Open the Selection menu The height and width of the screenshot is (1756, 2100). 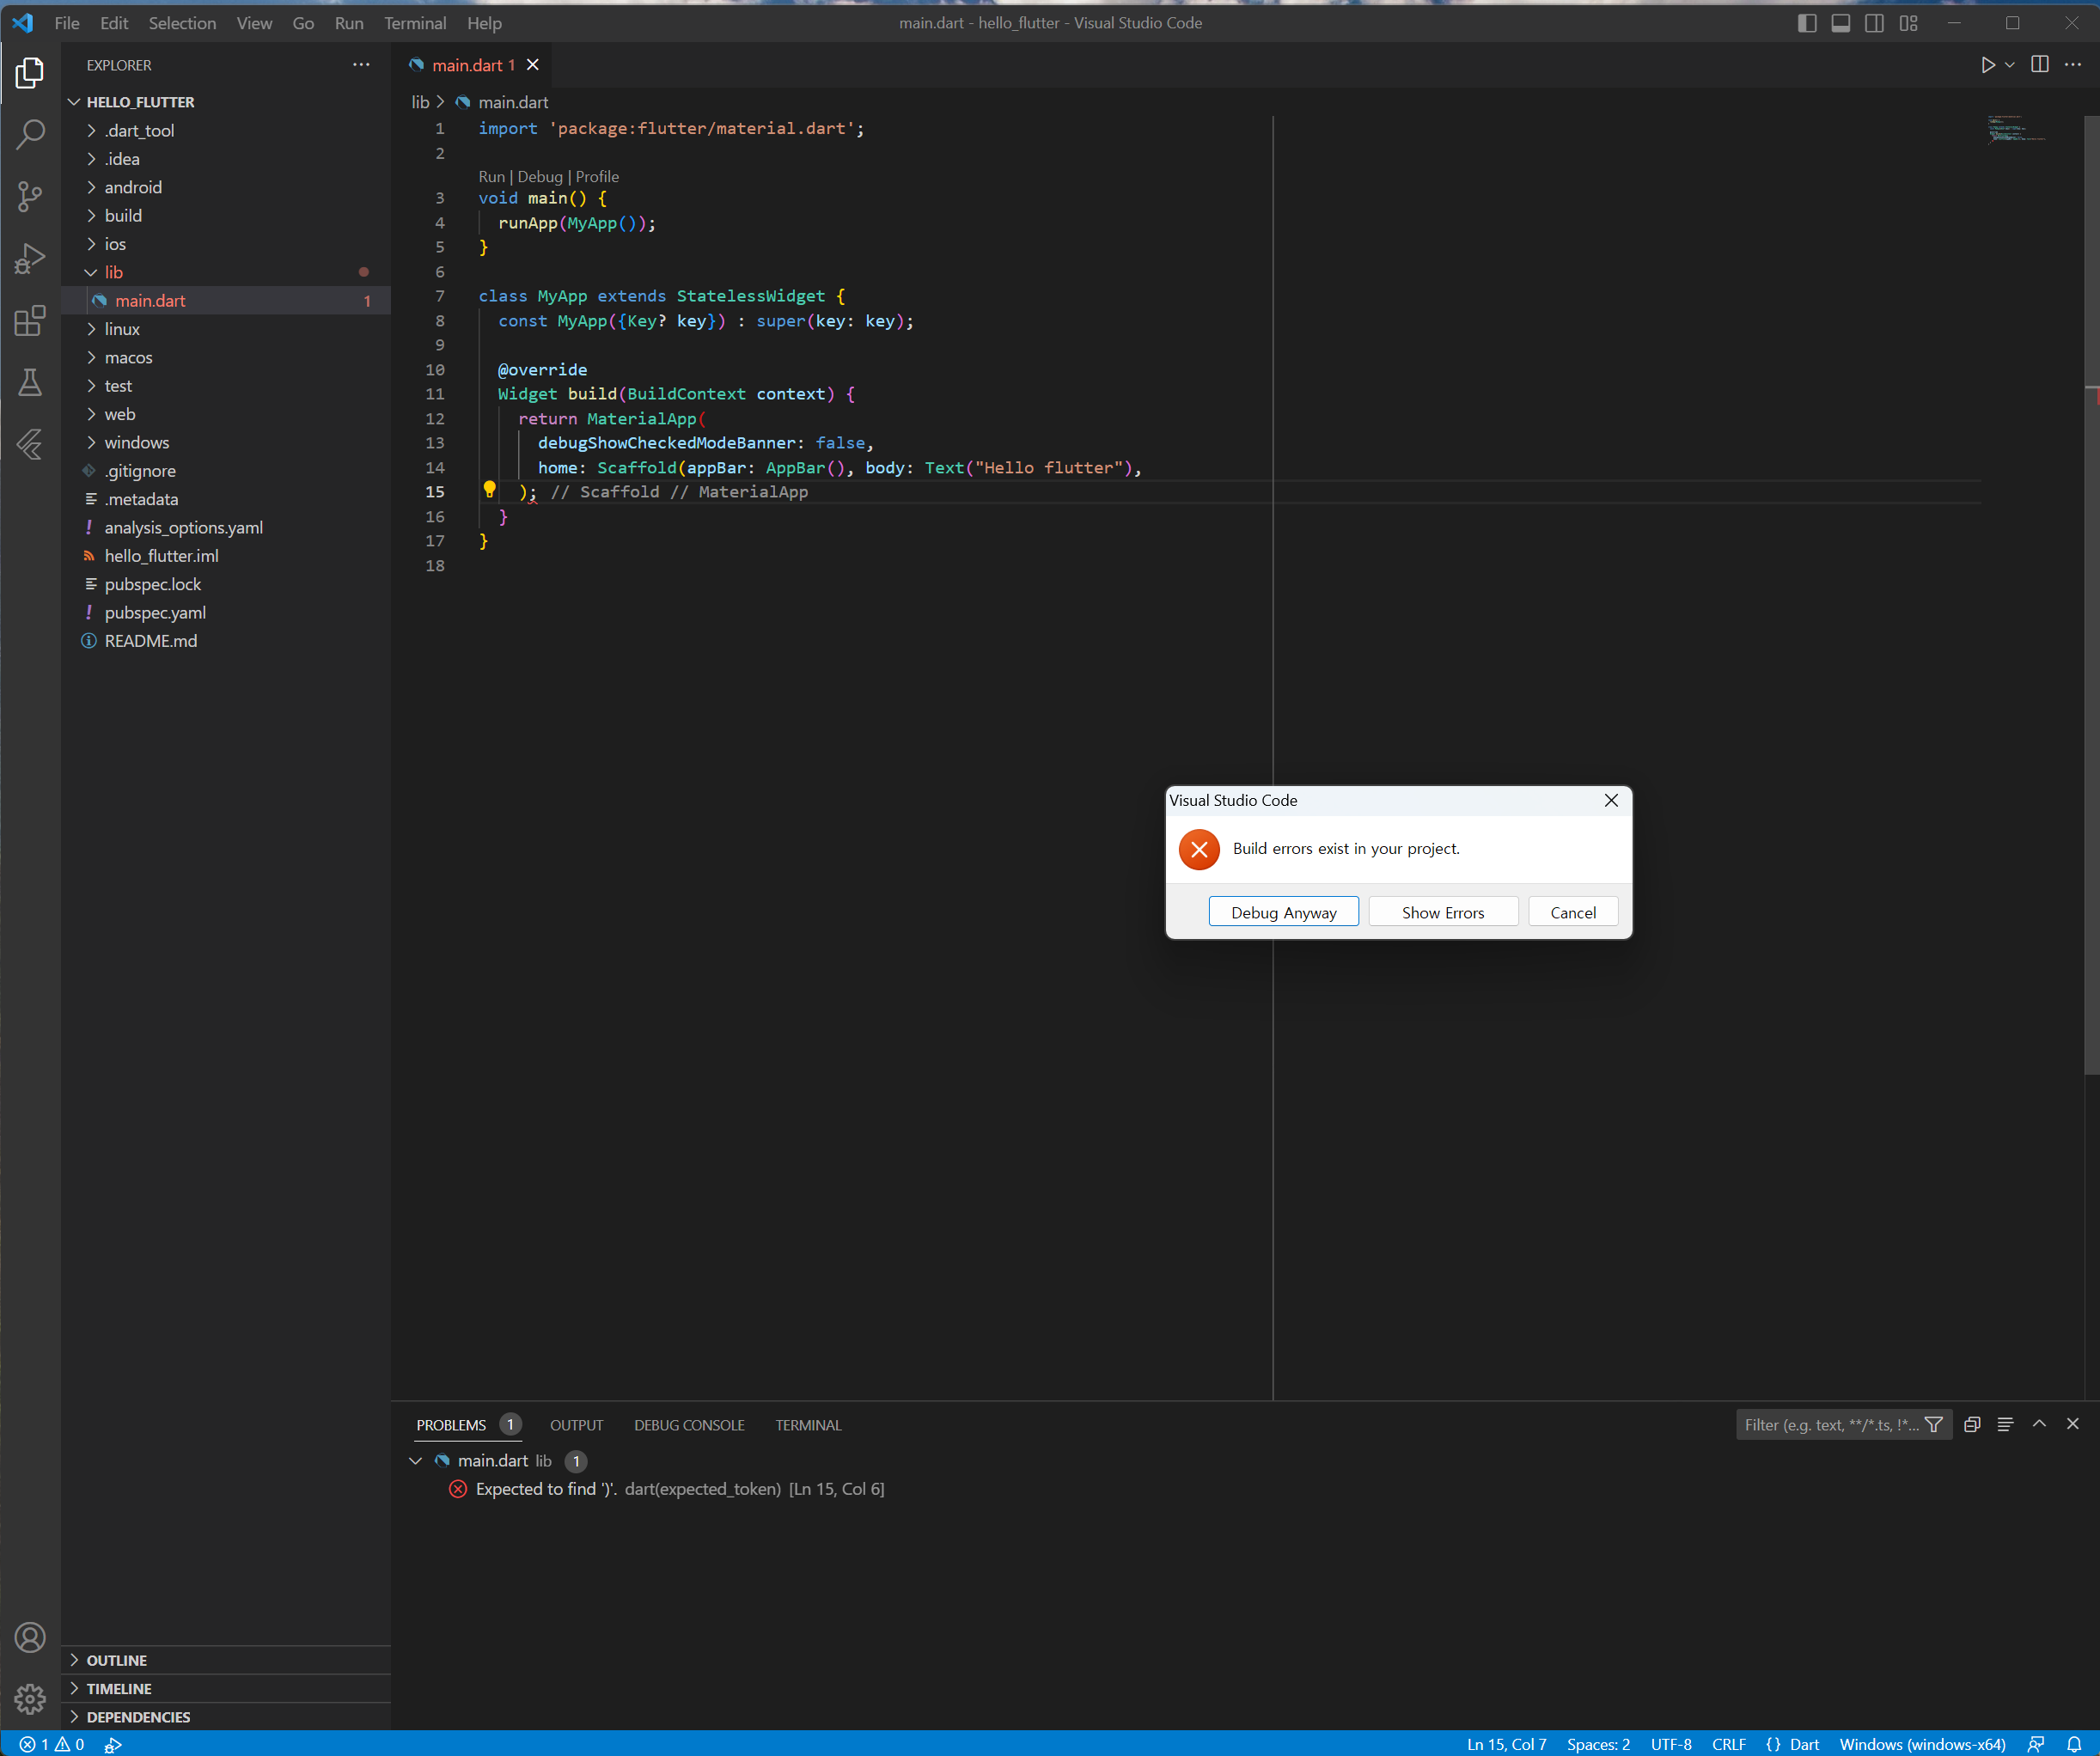click(182, 23)
